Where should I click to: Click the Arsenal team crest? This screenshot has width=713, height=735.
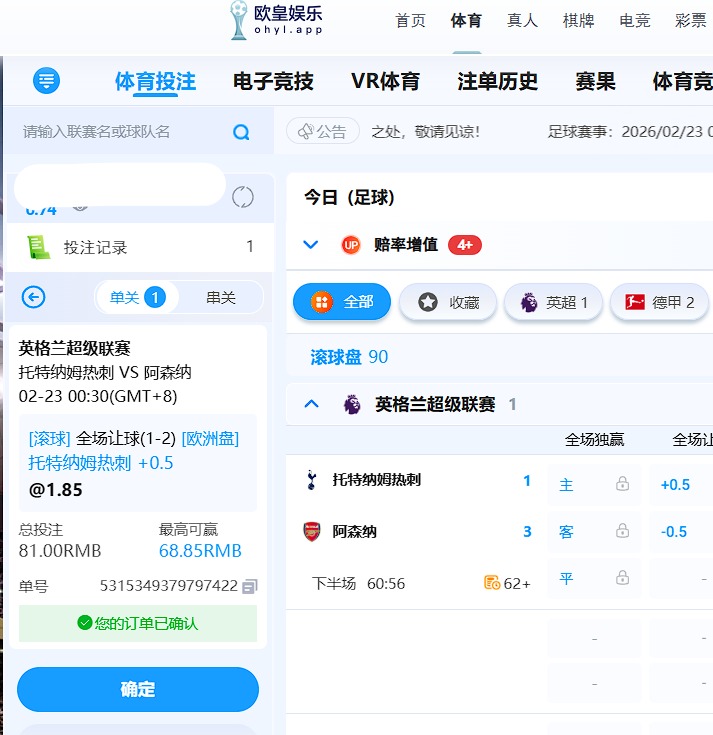point(311,532)
